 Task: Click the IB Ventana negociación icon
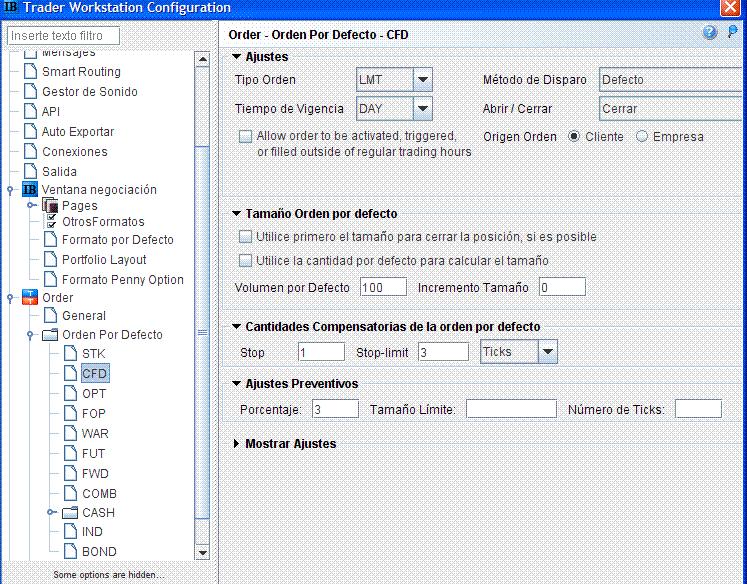click(30, 190)
